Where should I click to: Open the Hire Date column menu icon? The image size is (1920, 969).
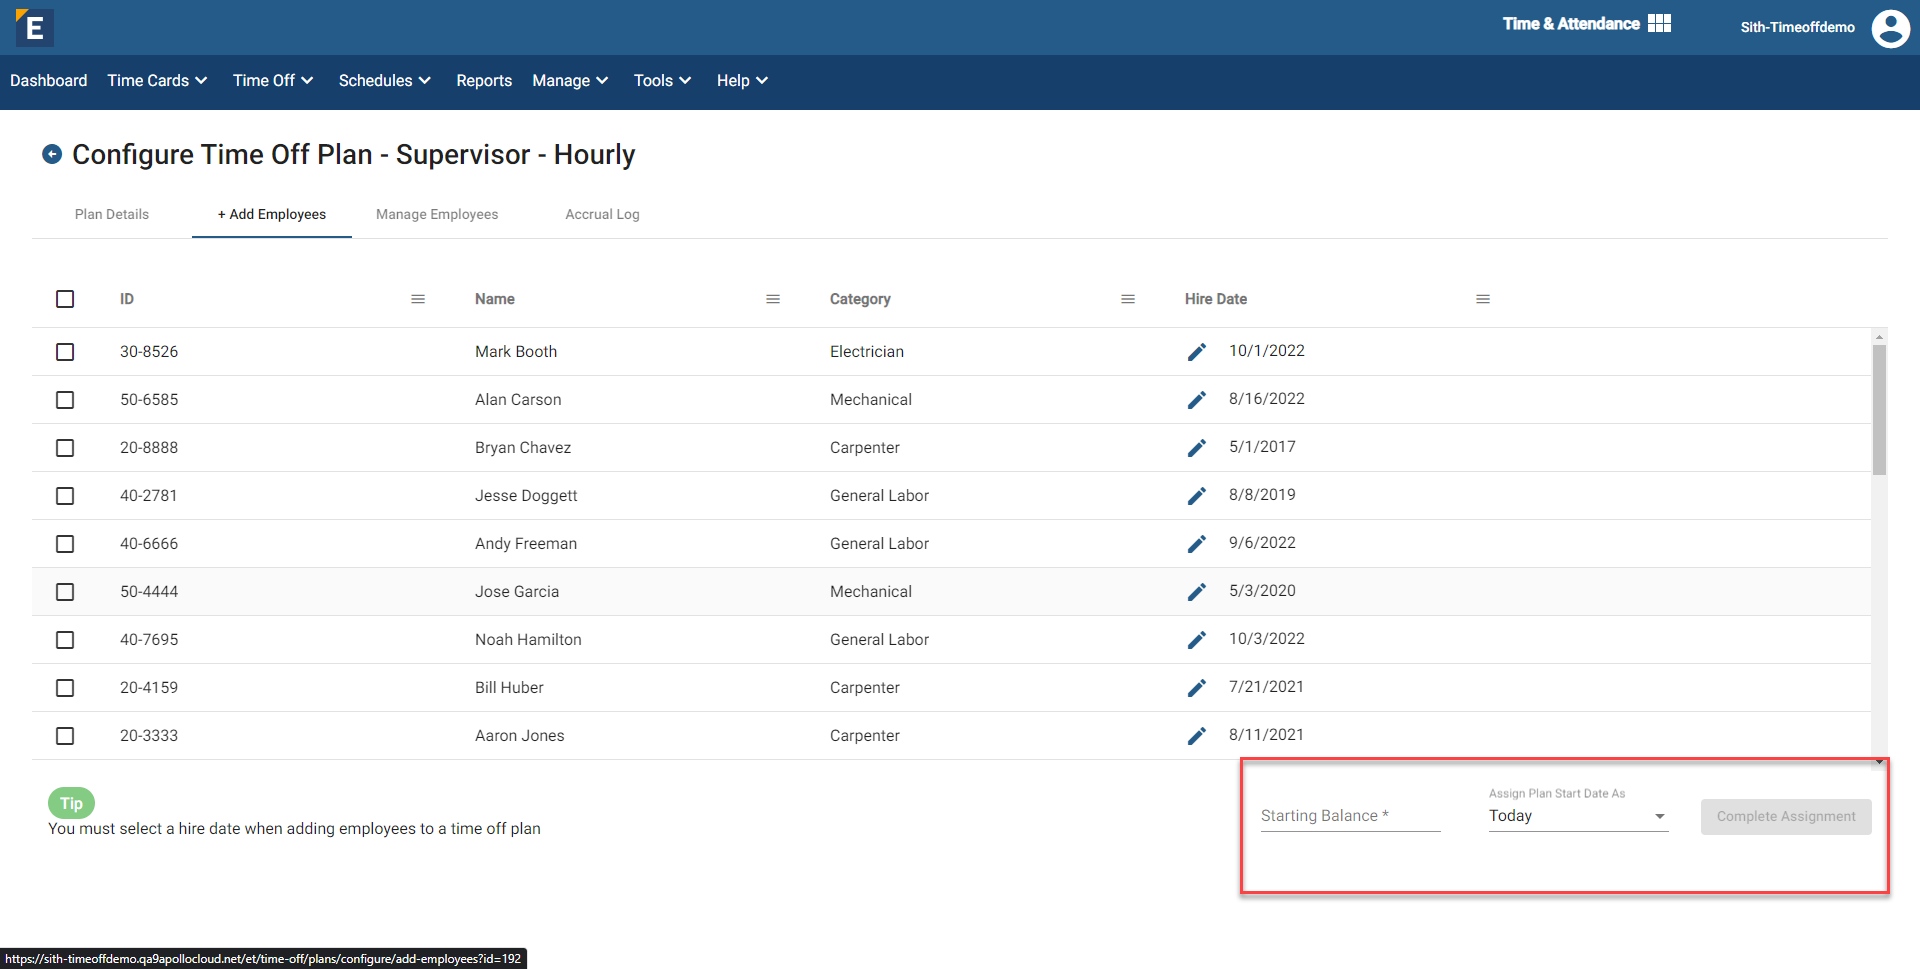click(1483, 299)
